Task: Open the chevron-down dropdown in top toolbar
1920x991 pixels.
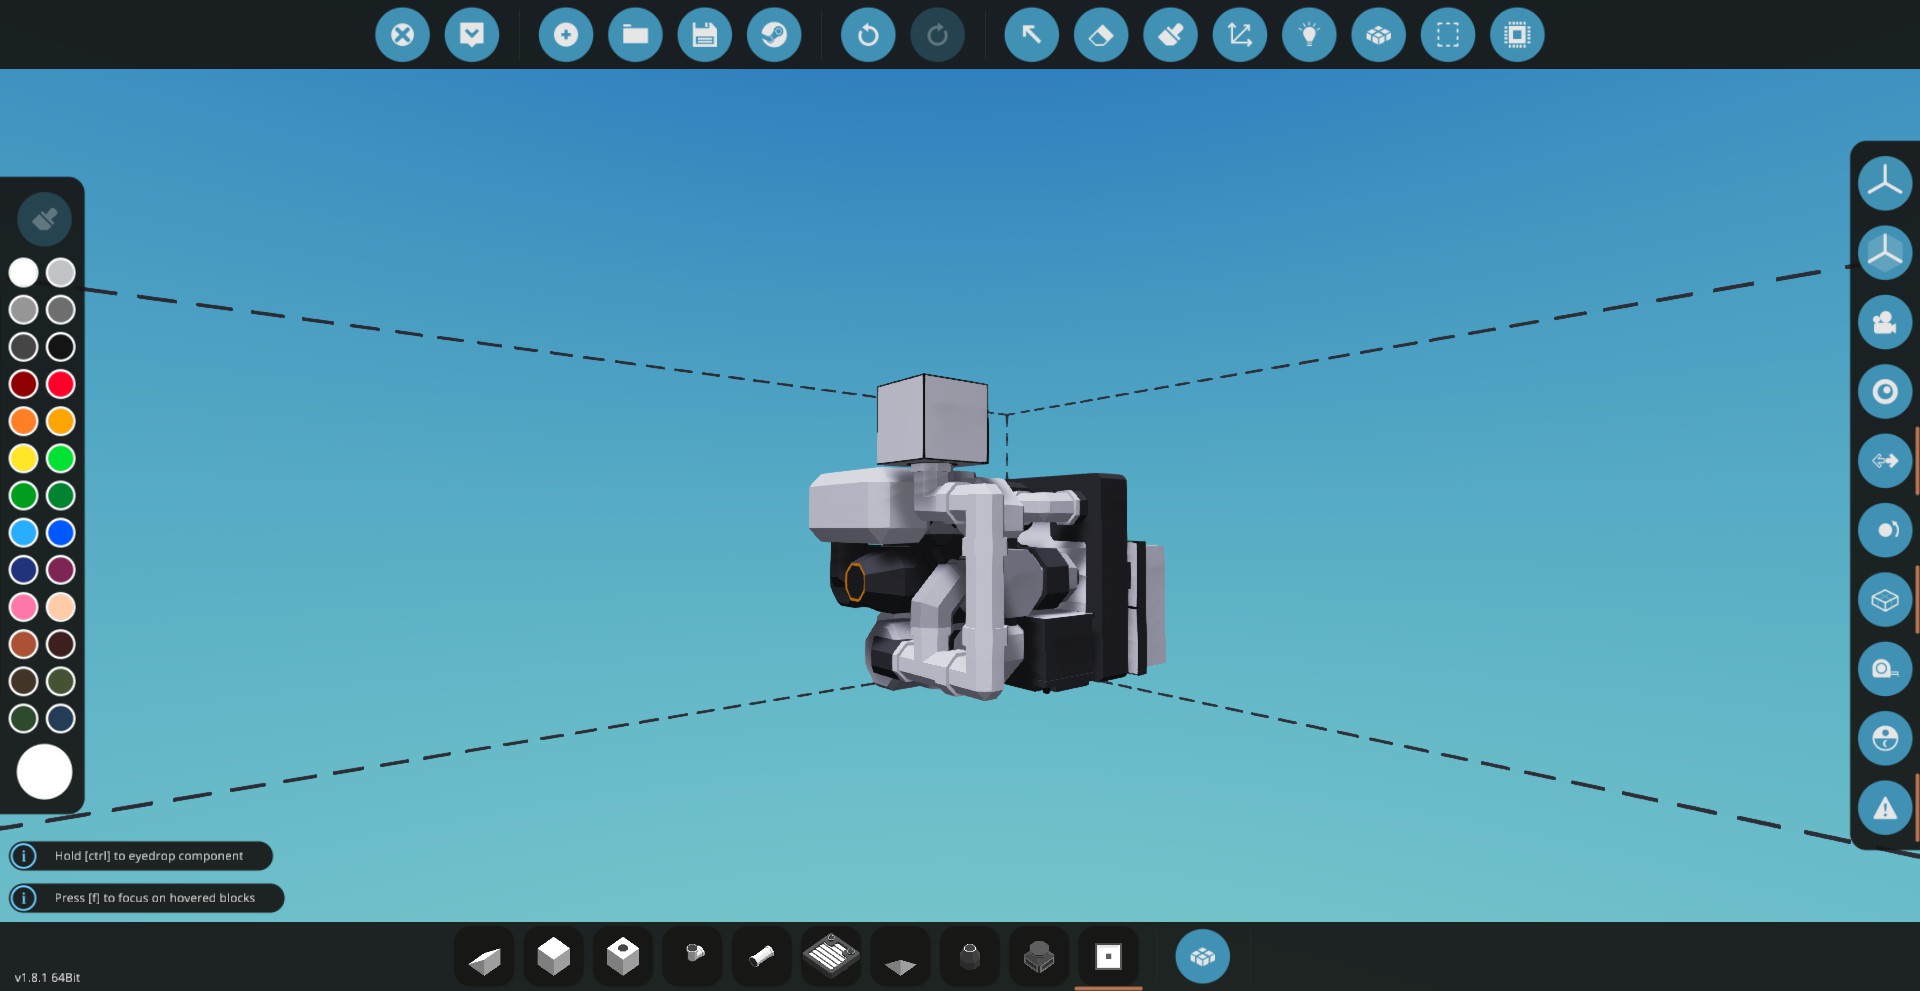Action: pyautogui.click(x=472, y=35)
